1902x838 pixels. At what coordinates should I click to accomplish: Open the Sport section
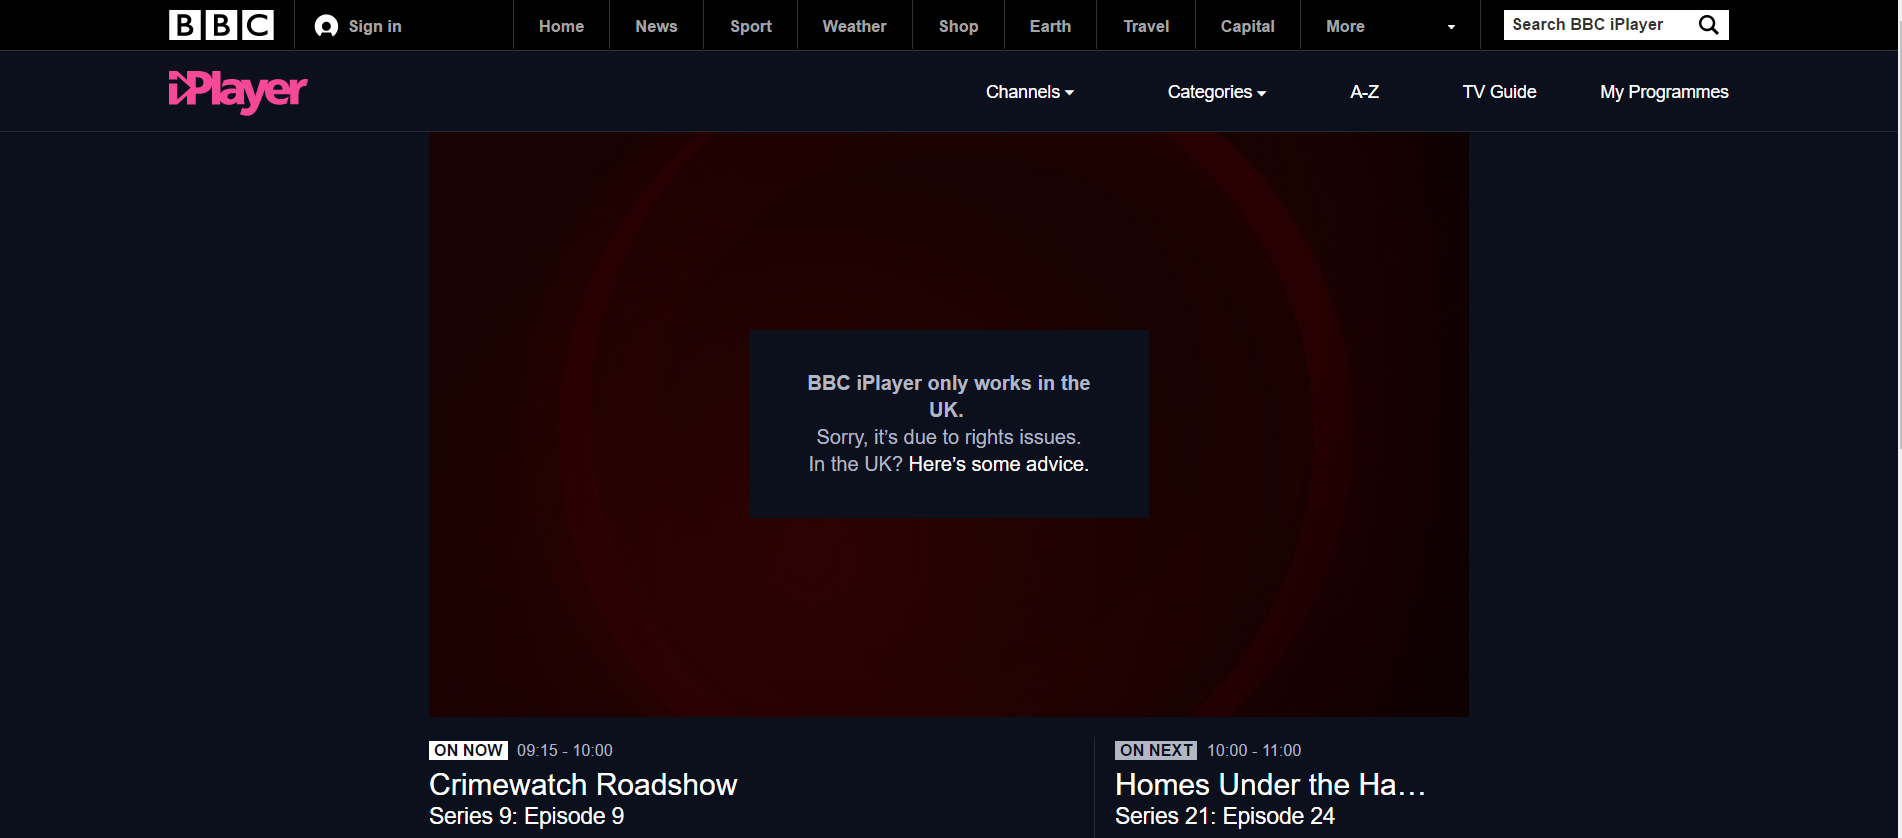click(750, 26)
